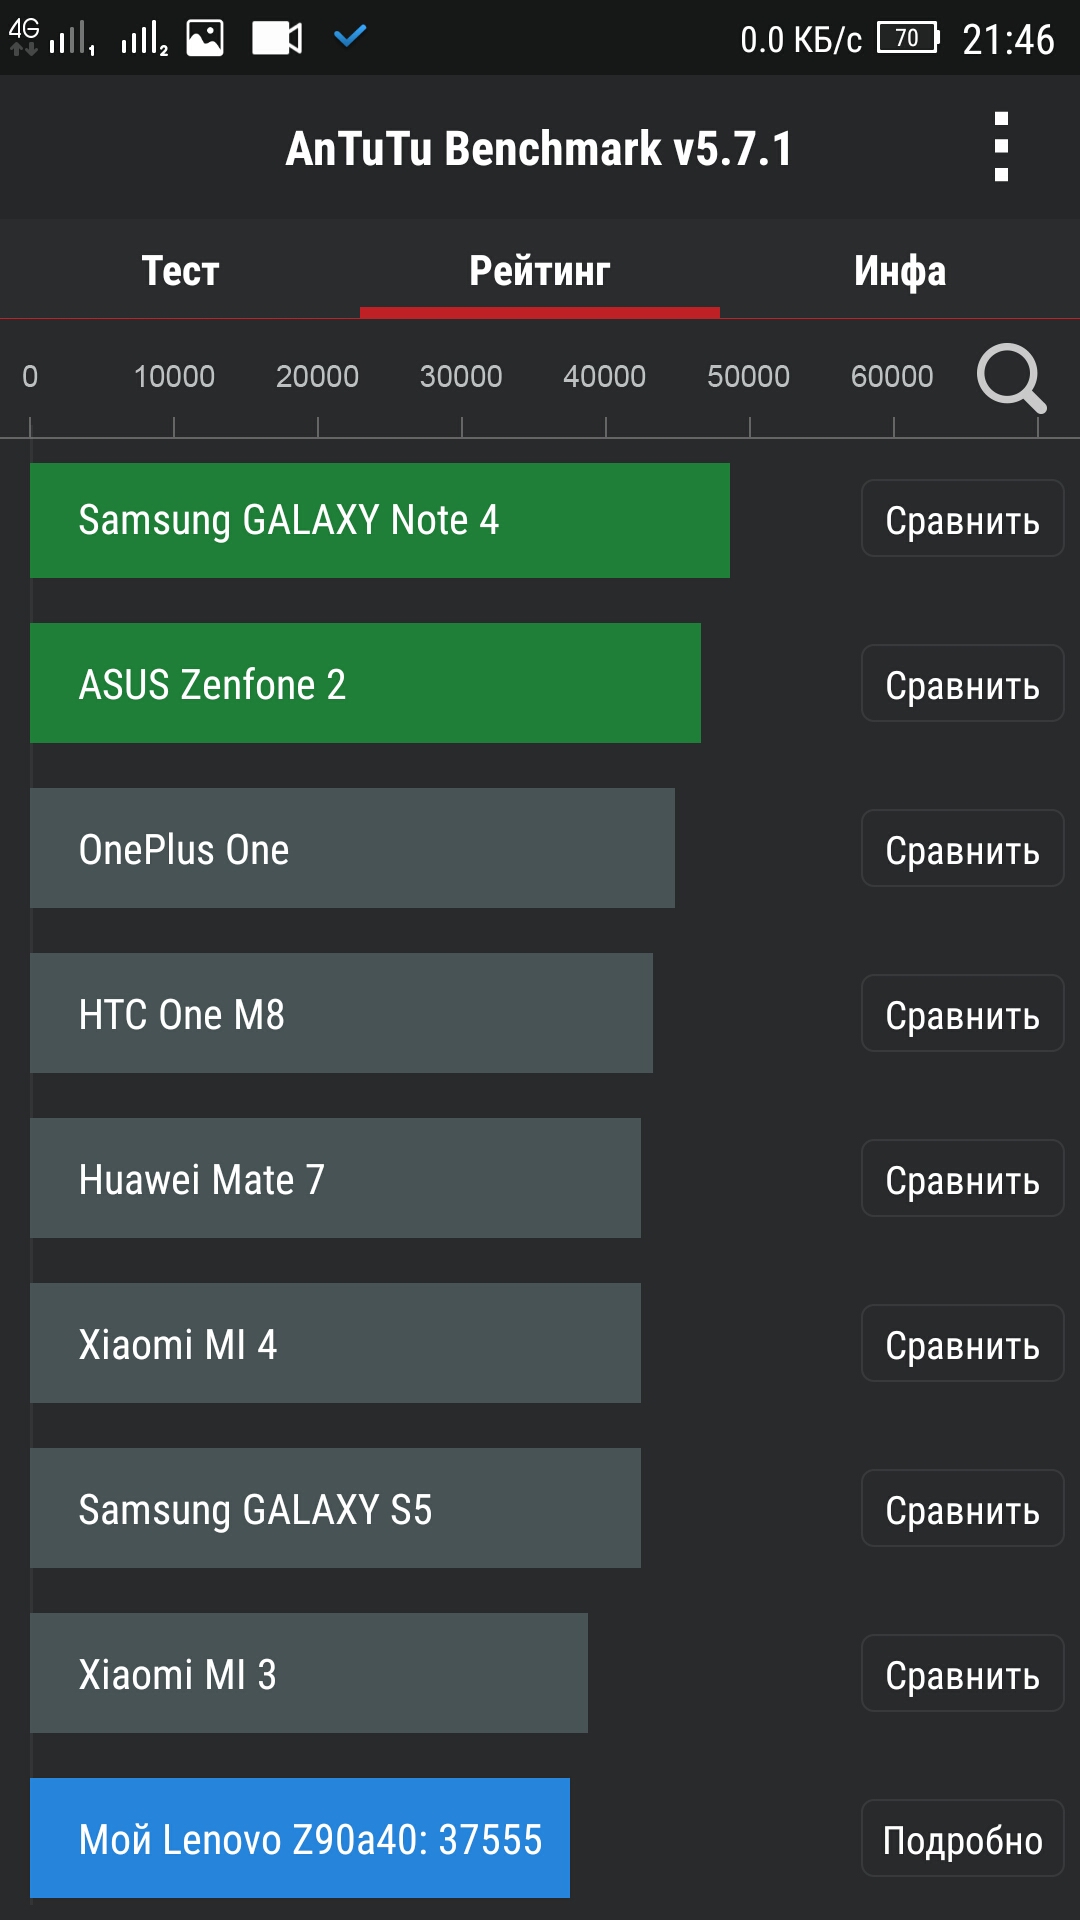Tap the battery indicator in status bar
1080x1920 pixels.
point(908,38)
